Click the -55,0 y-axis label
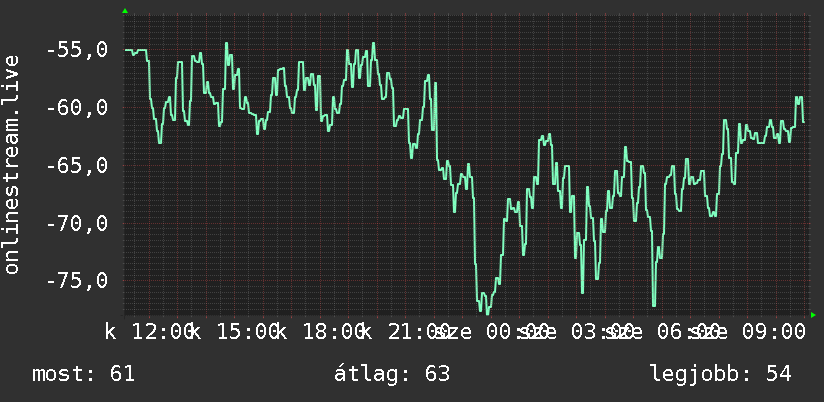The width and height of the screenshot is (824, 402). [77, 50]
